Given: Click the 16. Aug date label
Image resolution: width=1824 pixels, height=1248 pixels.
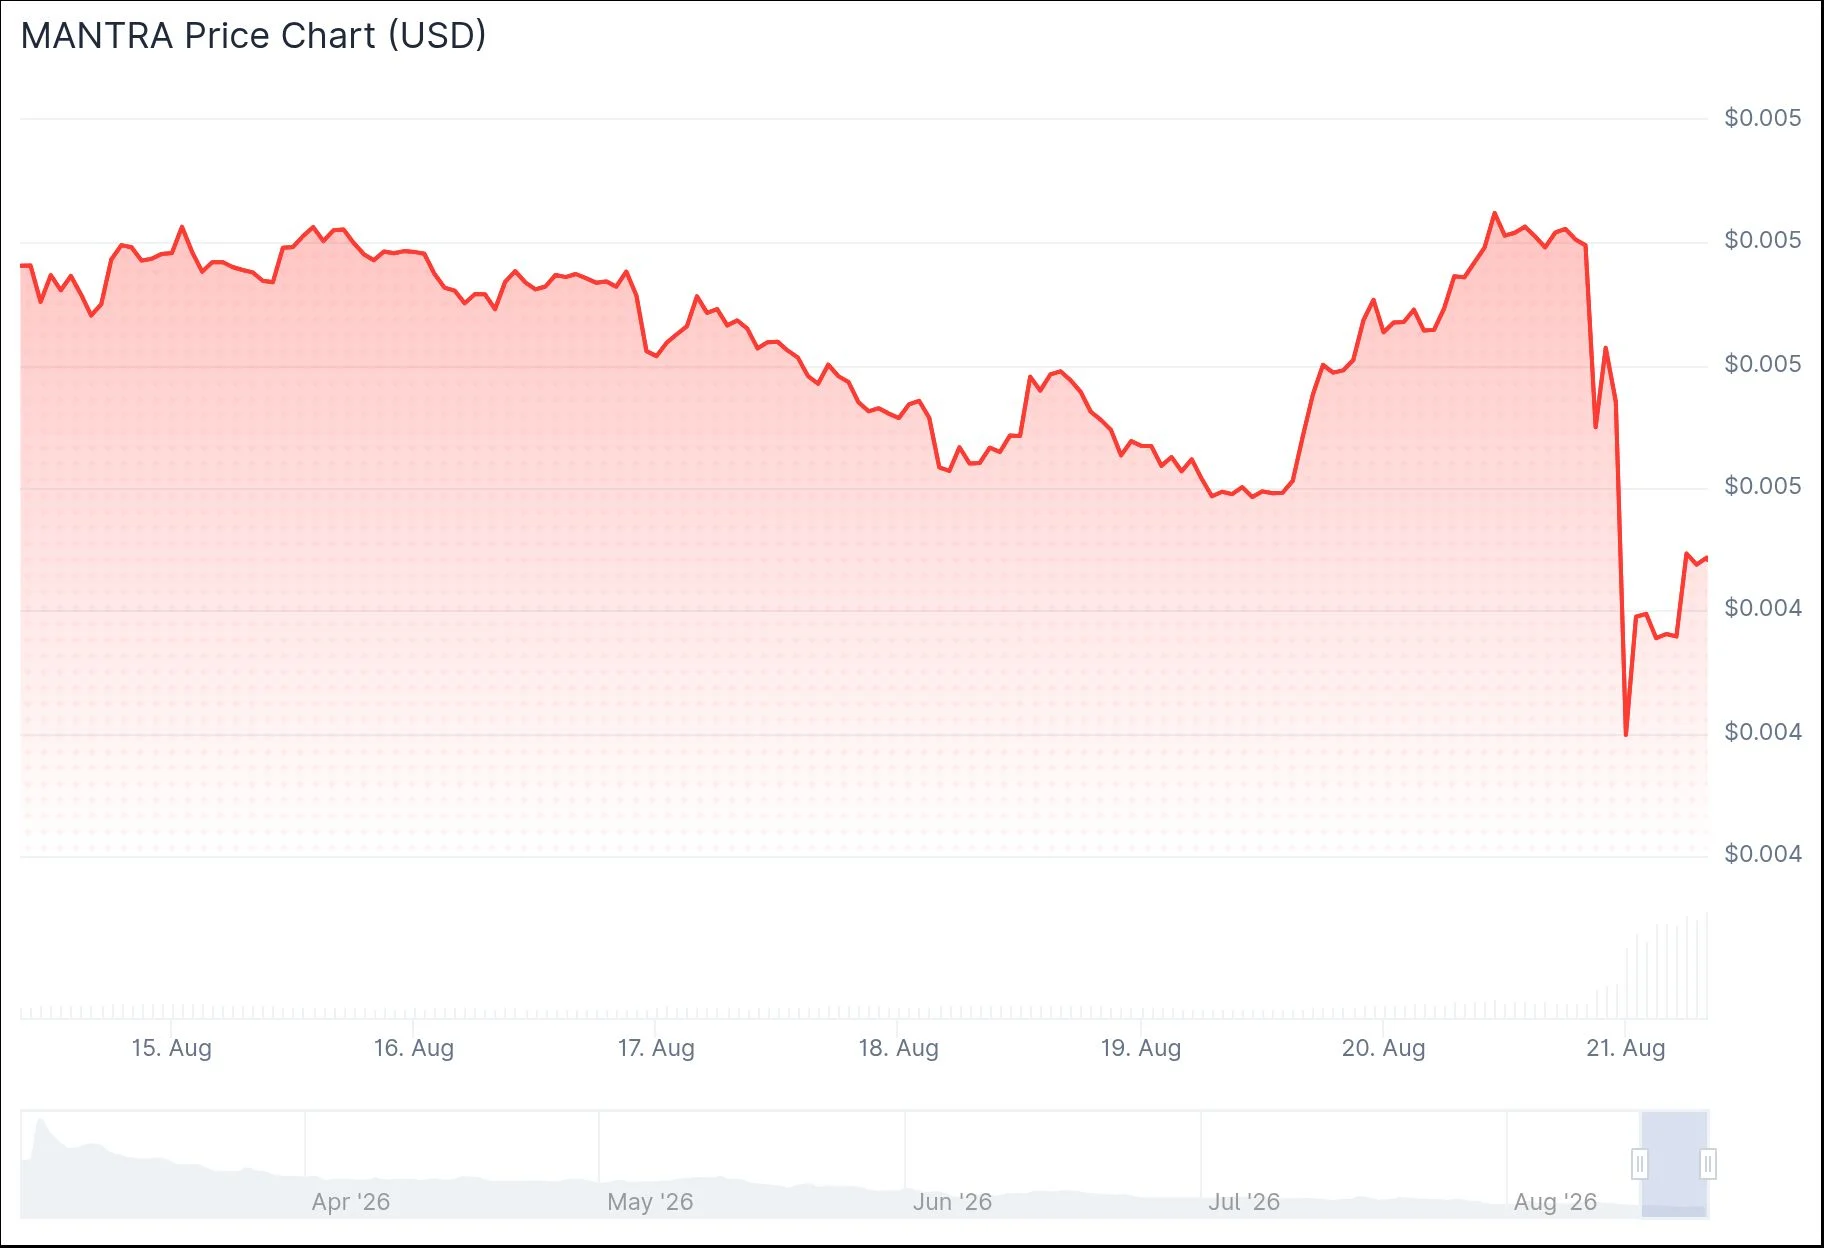Looking at the screenshot, I should [x=413, y=1048].
